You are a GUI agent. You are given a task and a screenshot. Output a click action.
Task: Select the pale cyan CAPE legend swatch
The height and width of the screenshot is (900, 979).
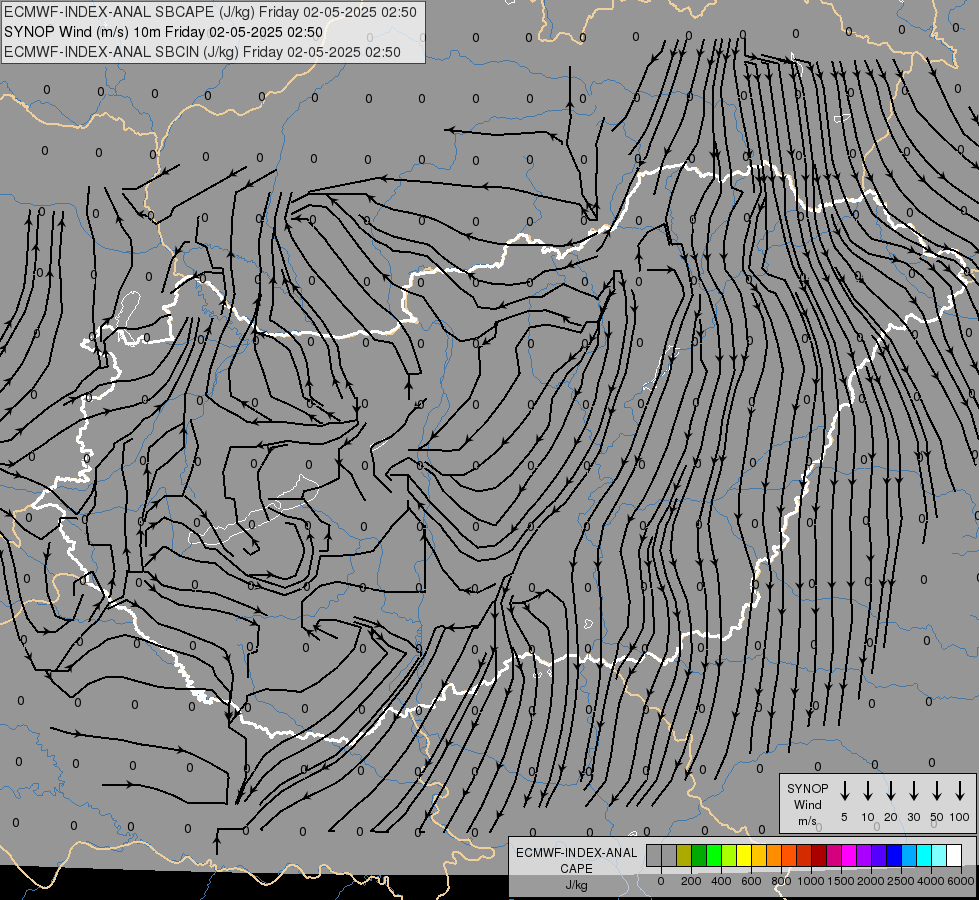click(938, 855)
